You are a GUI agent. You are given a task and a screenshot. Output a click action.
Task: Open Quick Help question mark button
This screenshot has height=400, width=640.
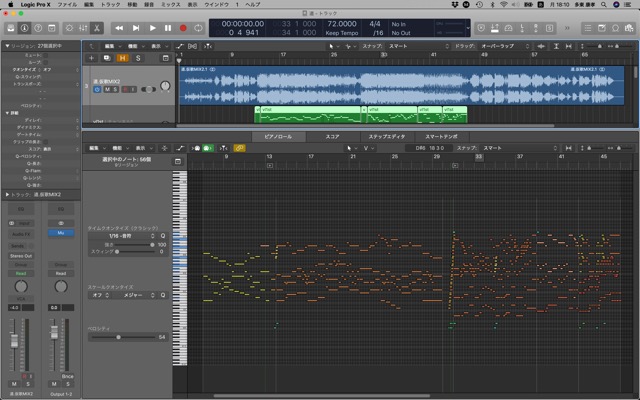(38, 28)
